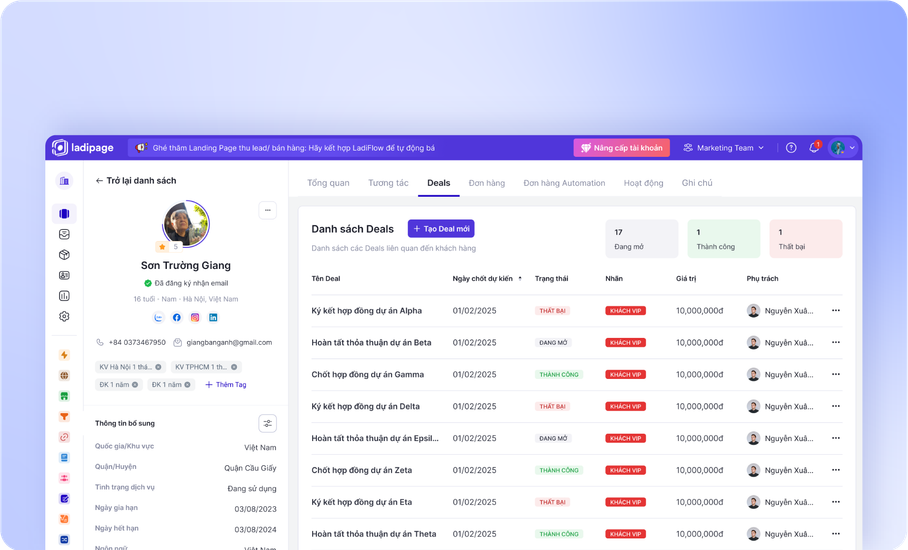Open row menu for Hoàn tất thỏa thuận dự án Beta

pyautogui.click(x=836, y=342)
